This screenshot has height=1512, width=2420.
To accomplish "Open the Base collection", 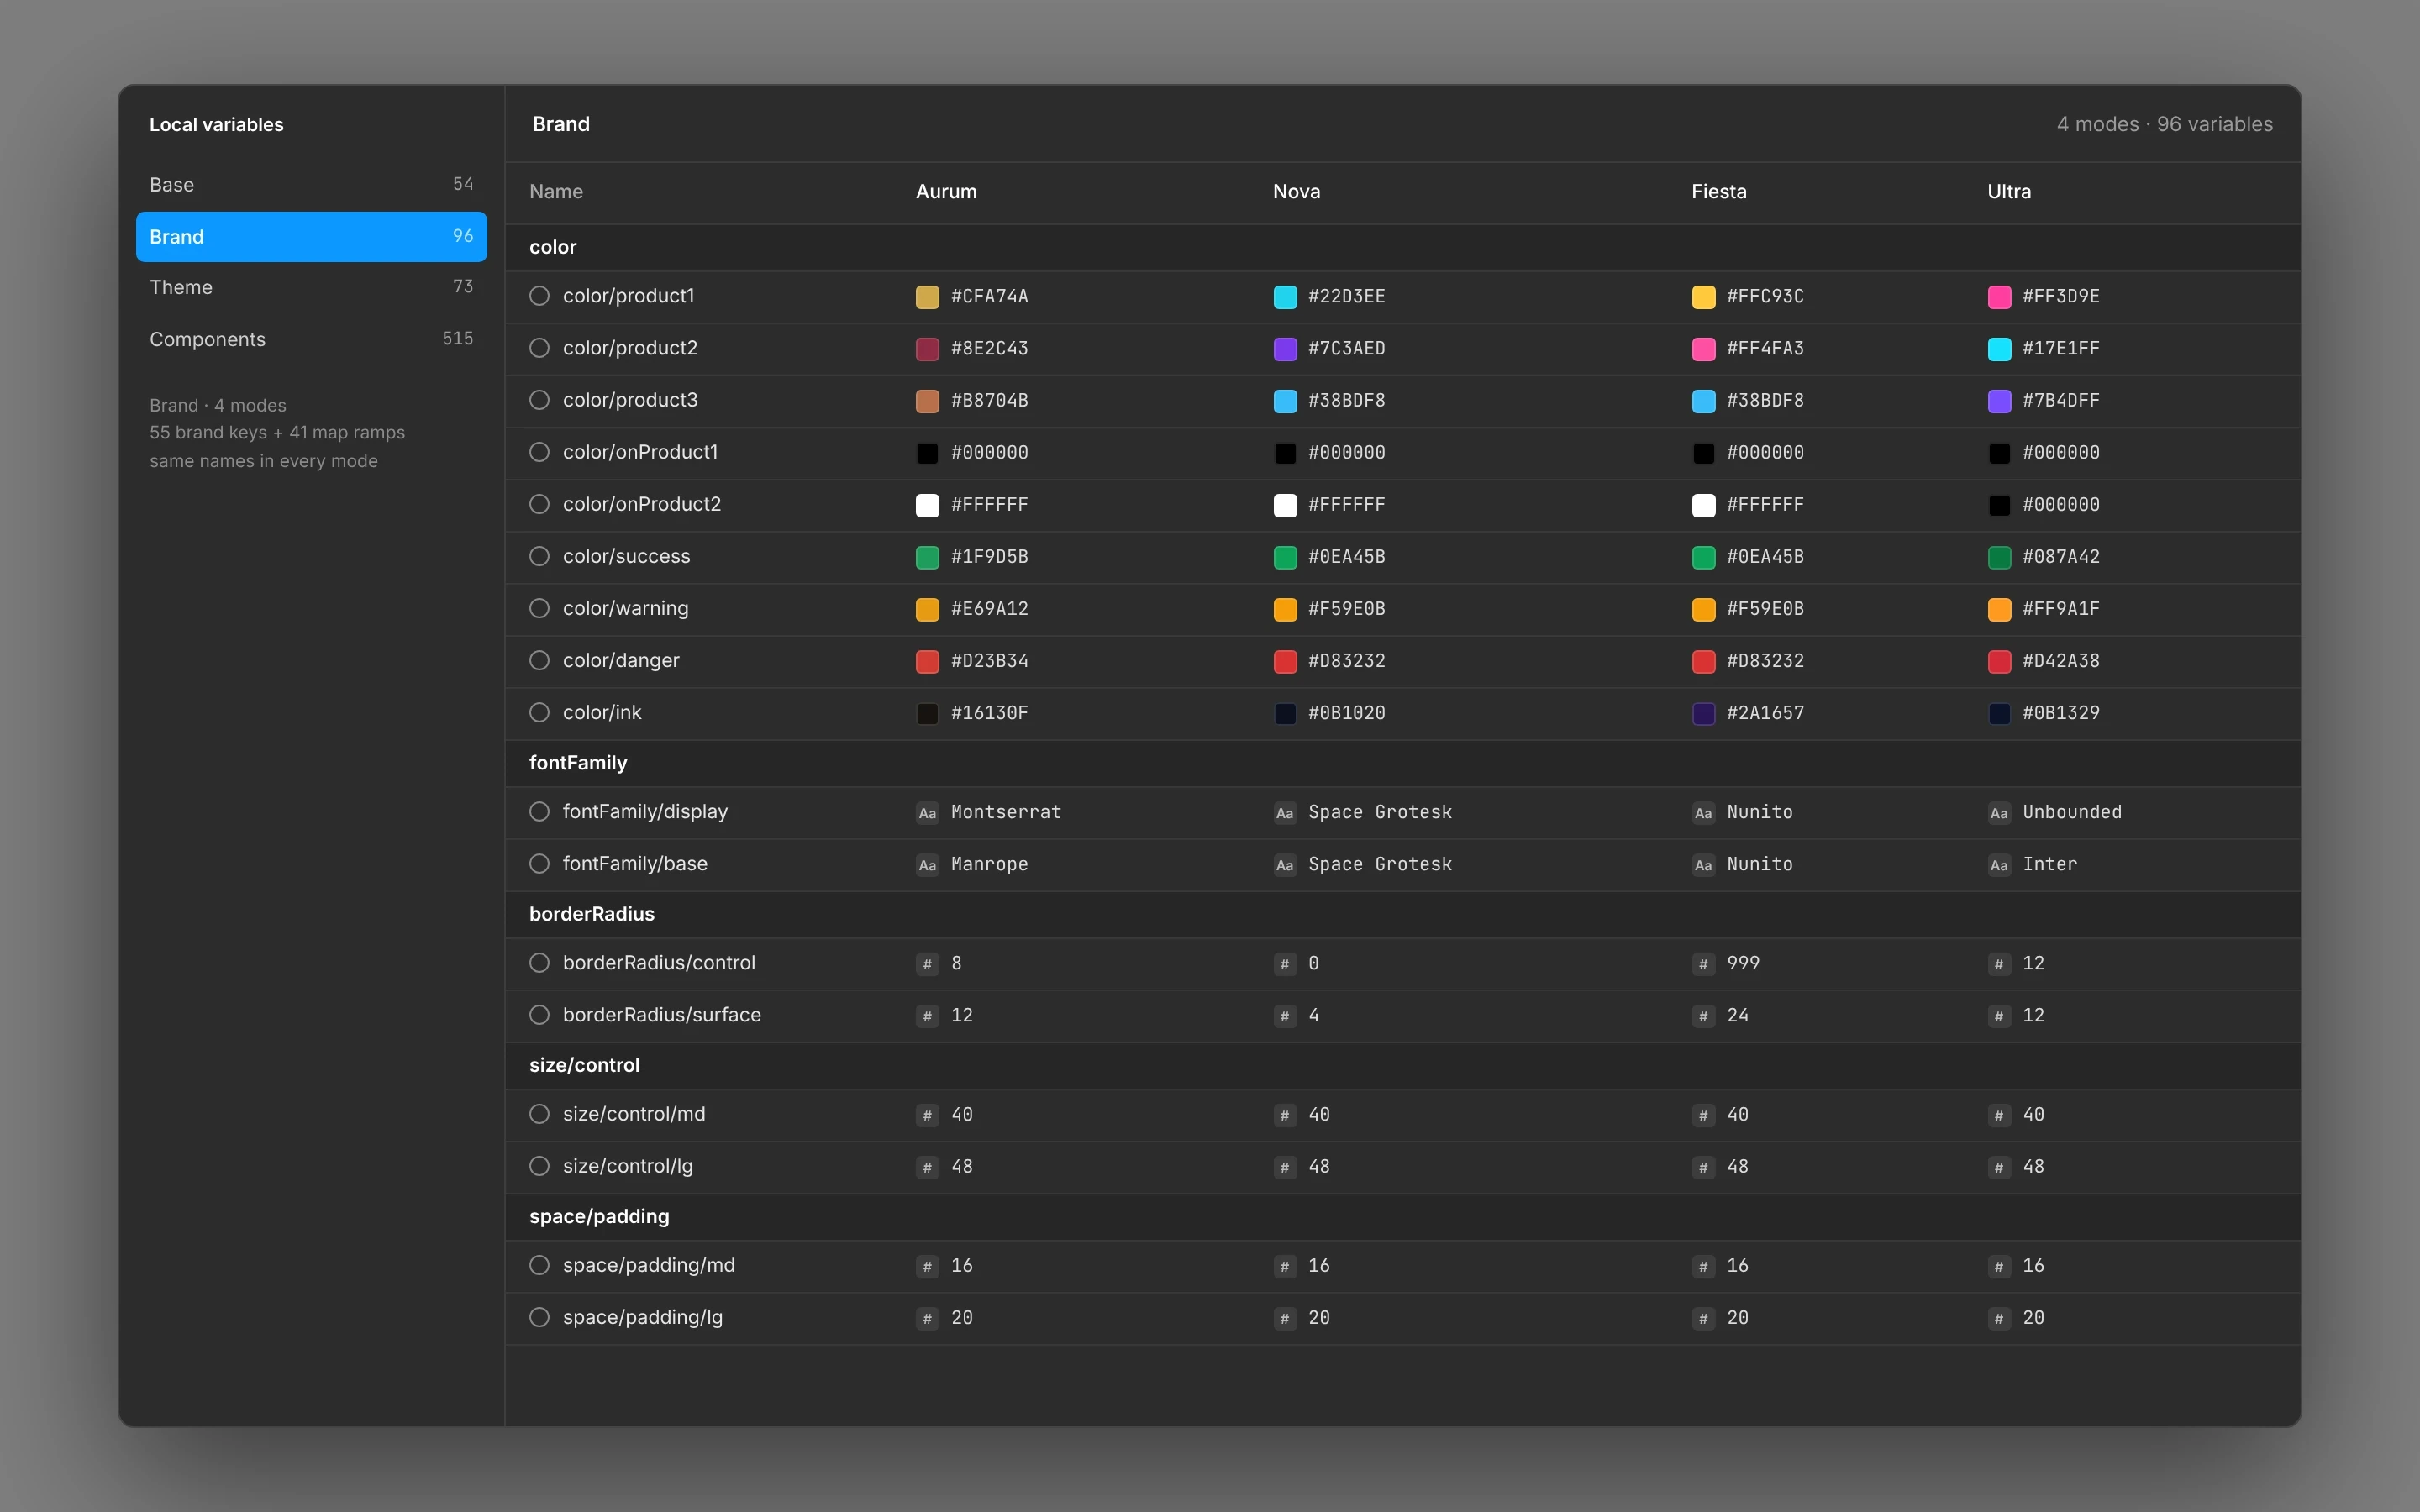I will (x=311, y=185).
